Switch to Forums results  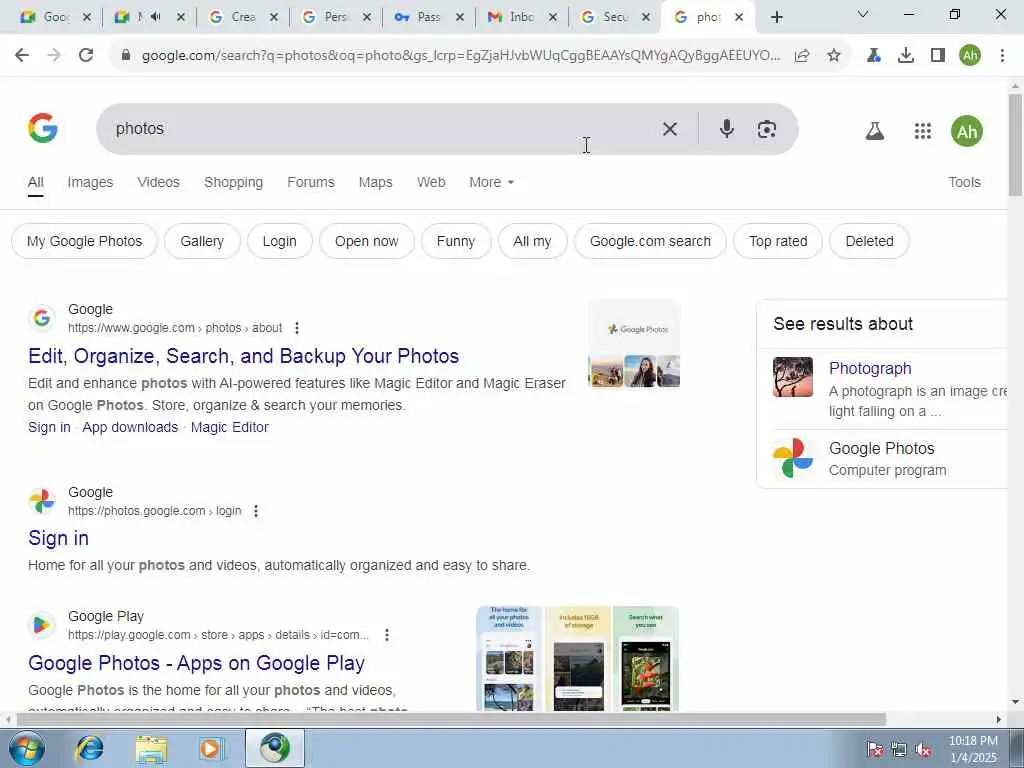(311, 182)
